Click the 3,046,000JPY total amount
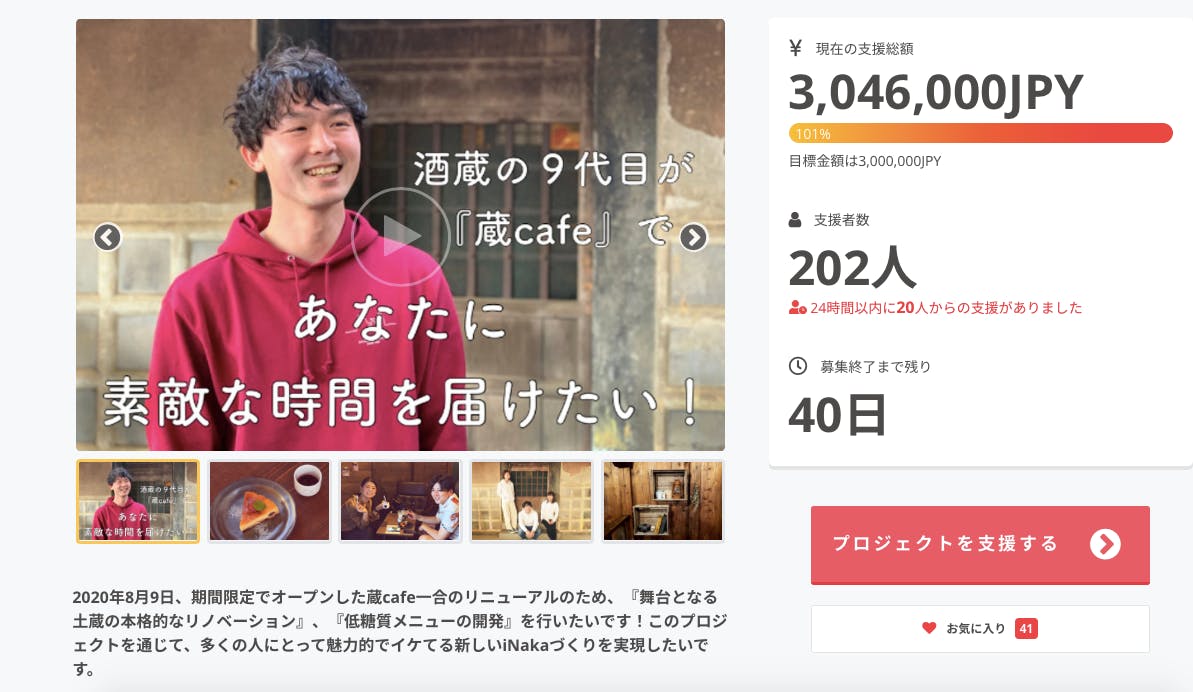The height and width of the screenshot is (692, 1193). (x=935, y=94)
